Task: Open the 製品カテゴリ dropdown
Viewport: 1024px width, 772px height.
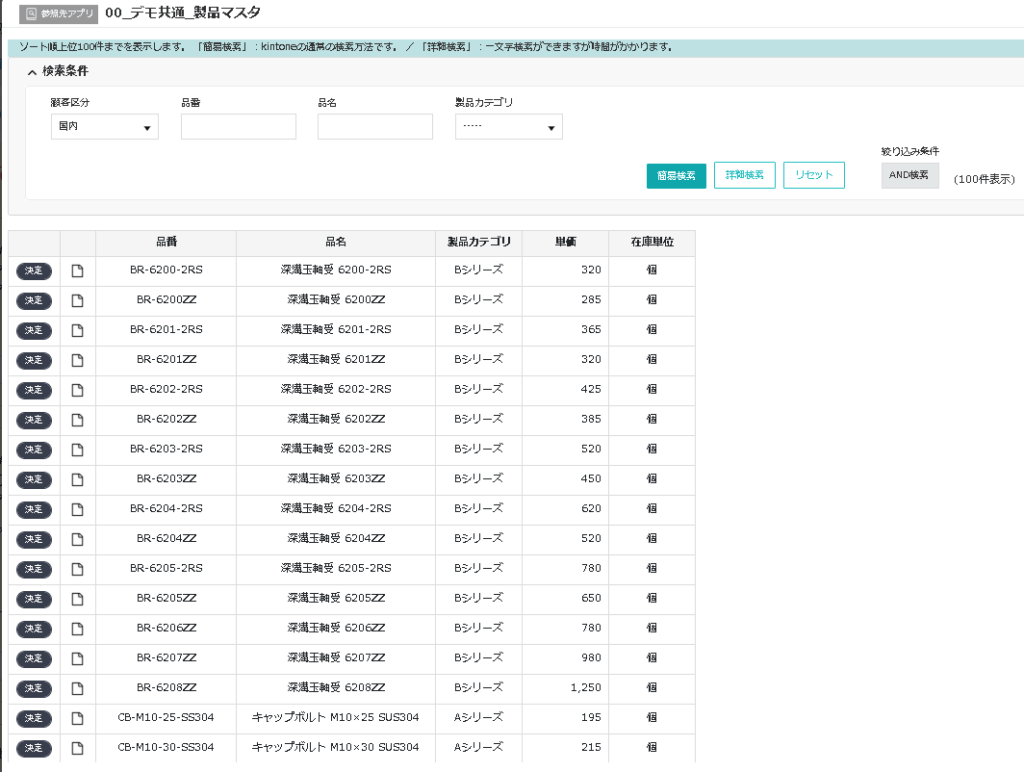Action: 508,126
